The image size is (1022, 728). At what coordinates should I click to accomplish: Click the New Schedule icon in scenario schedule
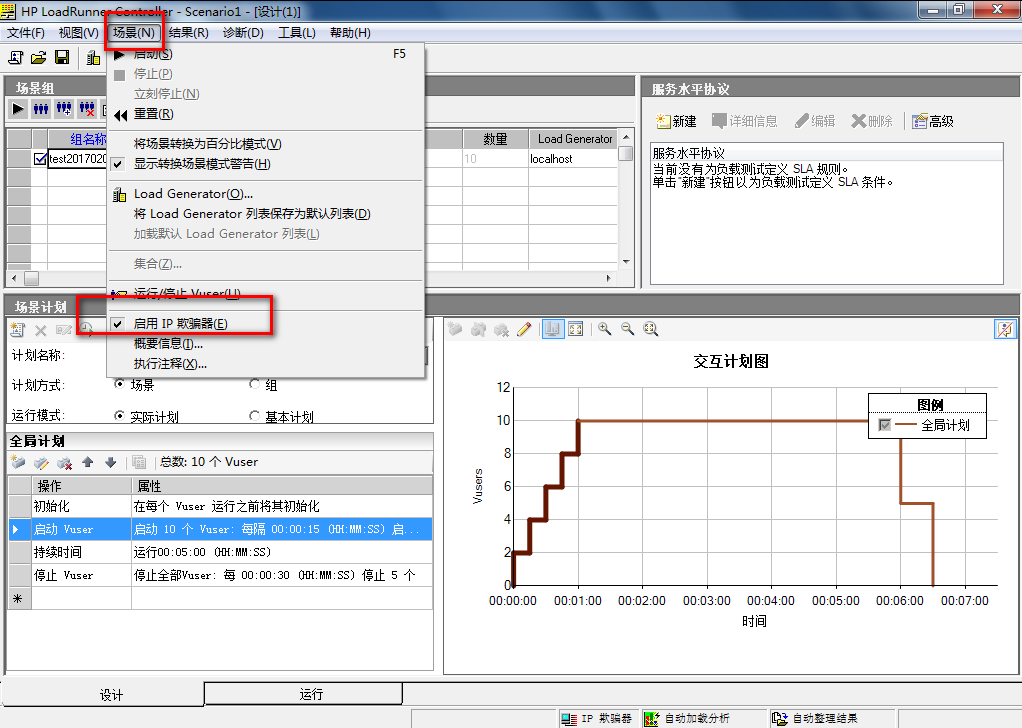click(18, 330)
